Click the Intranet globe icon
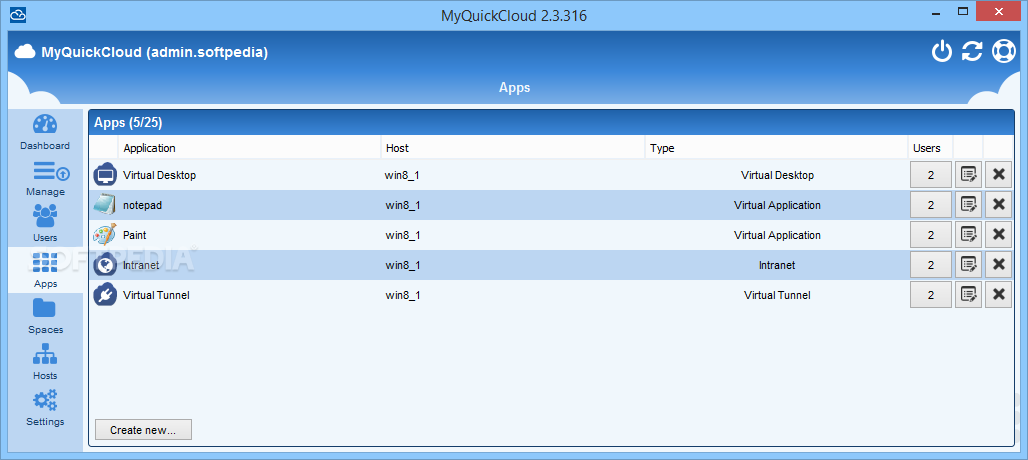This screenshot has height=460, width=1028. click(104, 265)
